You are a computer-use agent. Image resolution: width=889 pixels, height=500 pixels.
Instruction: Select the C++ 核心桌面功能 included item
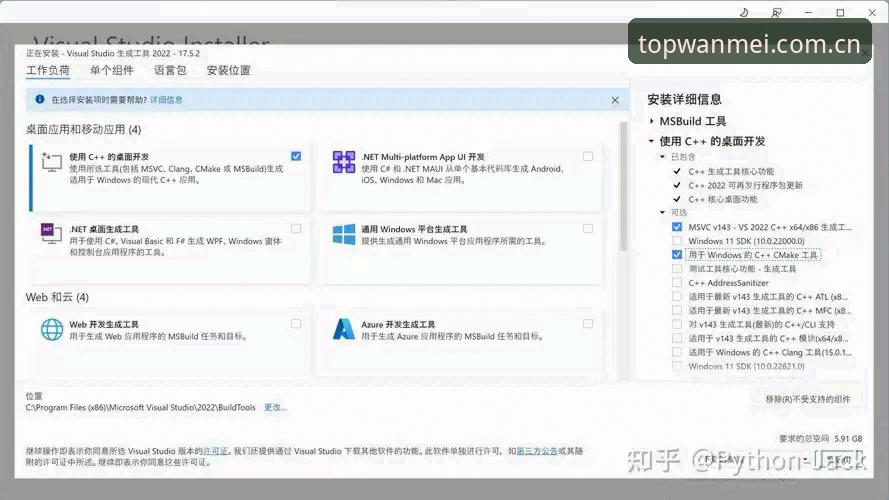tap(723, 199)
